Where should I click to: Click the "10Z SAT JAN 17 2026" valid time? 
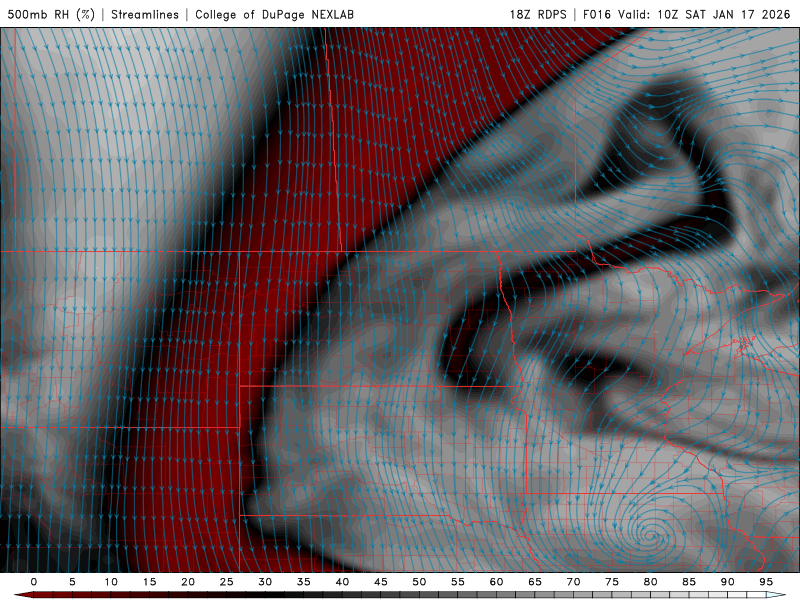[x=723, y=14]
